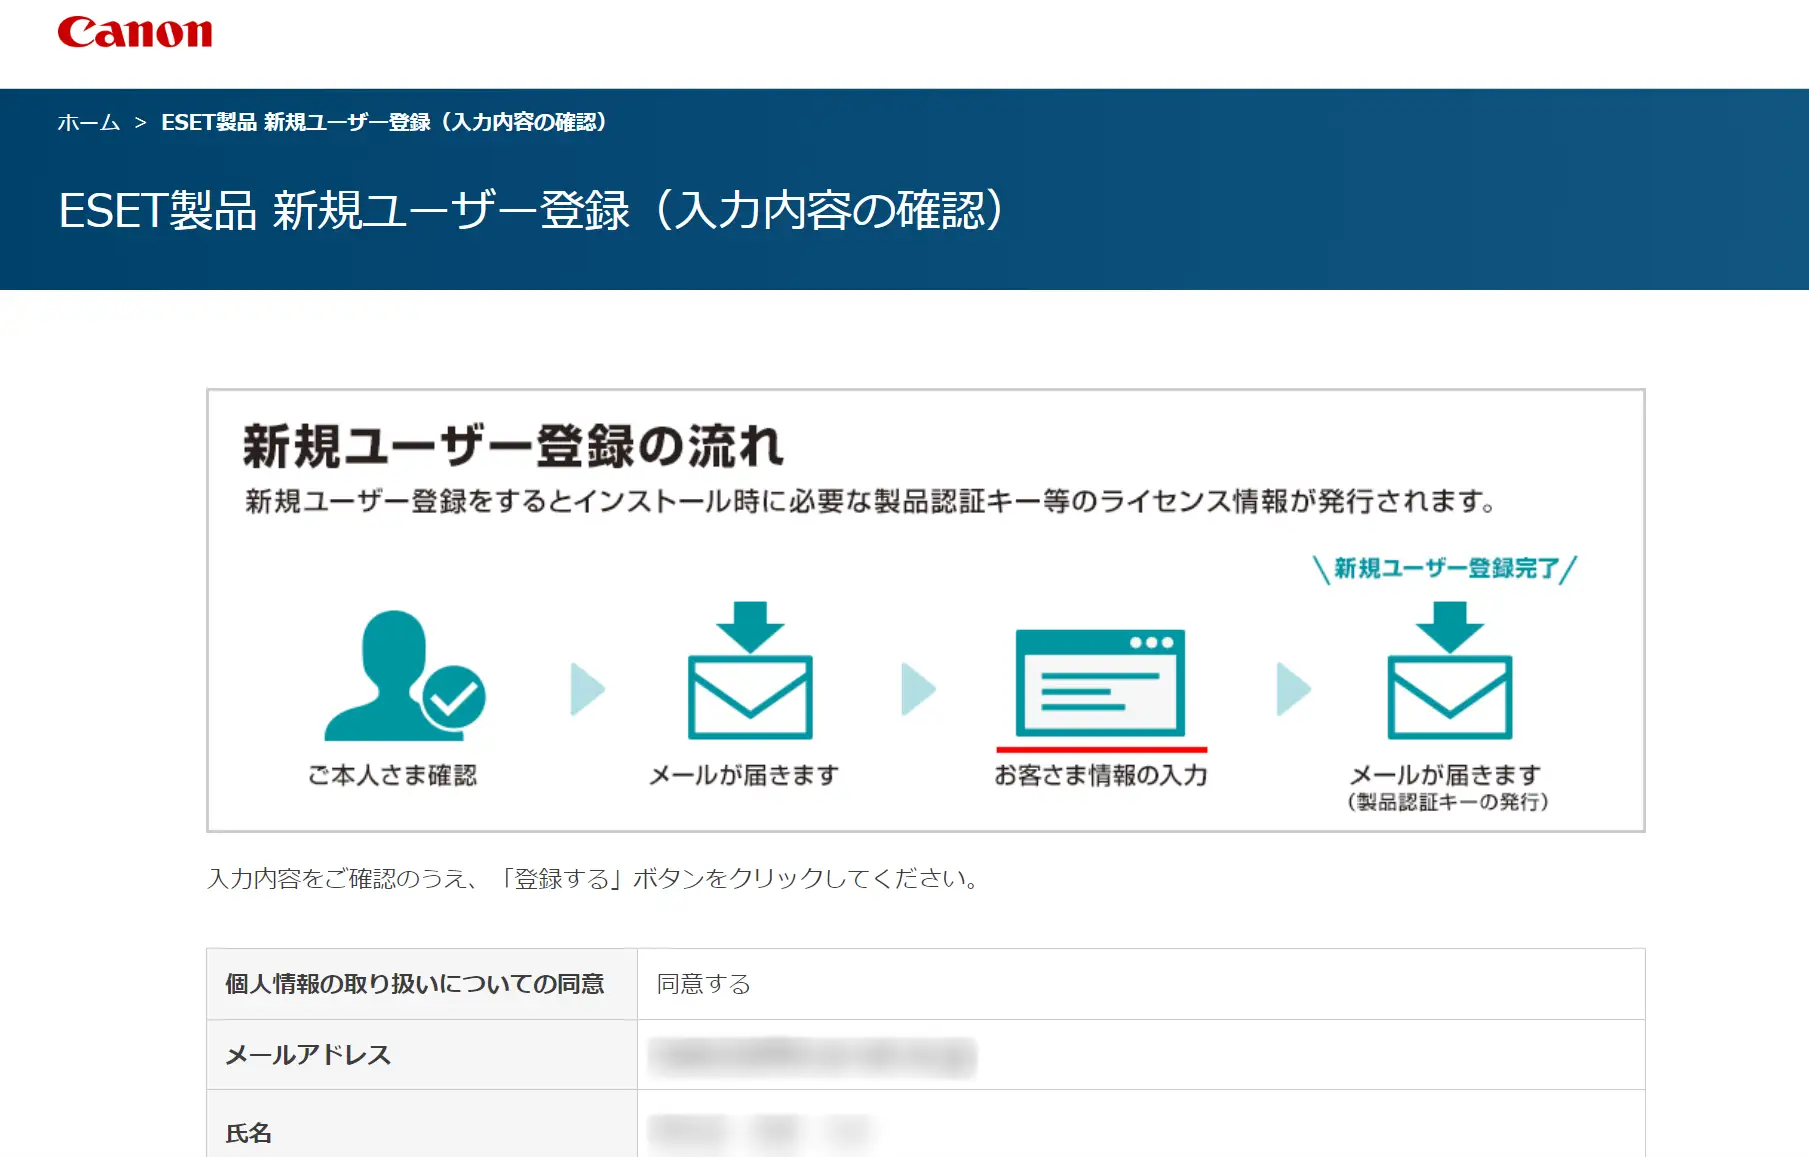Go to ホーム breadcrumb link
The image size is (1809, 1157).
pos(89,122)
